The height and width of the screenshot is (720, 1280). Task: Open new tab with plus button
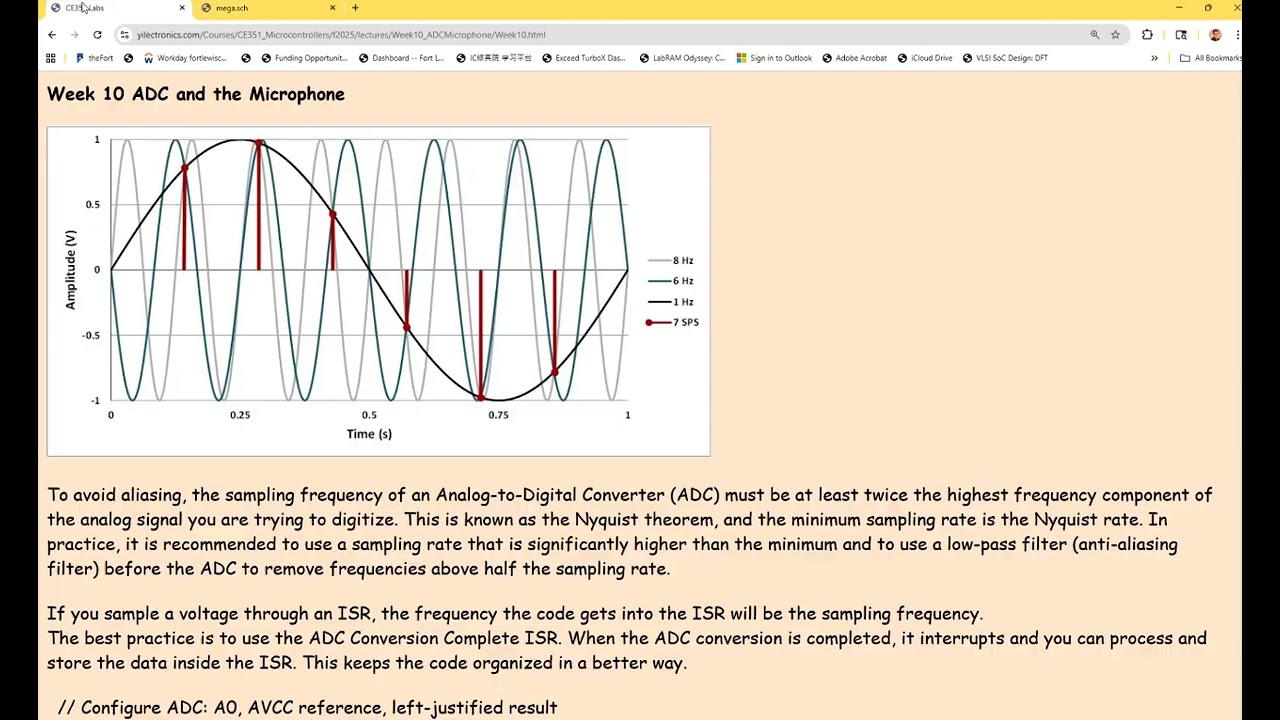355,8
